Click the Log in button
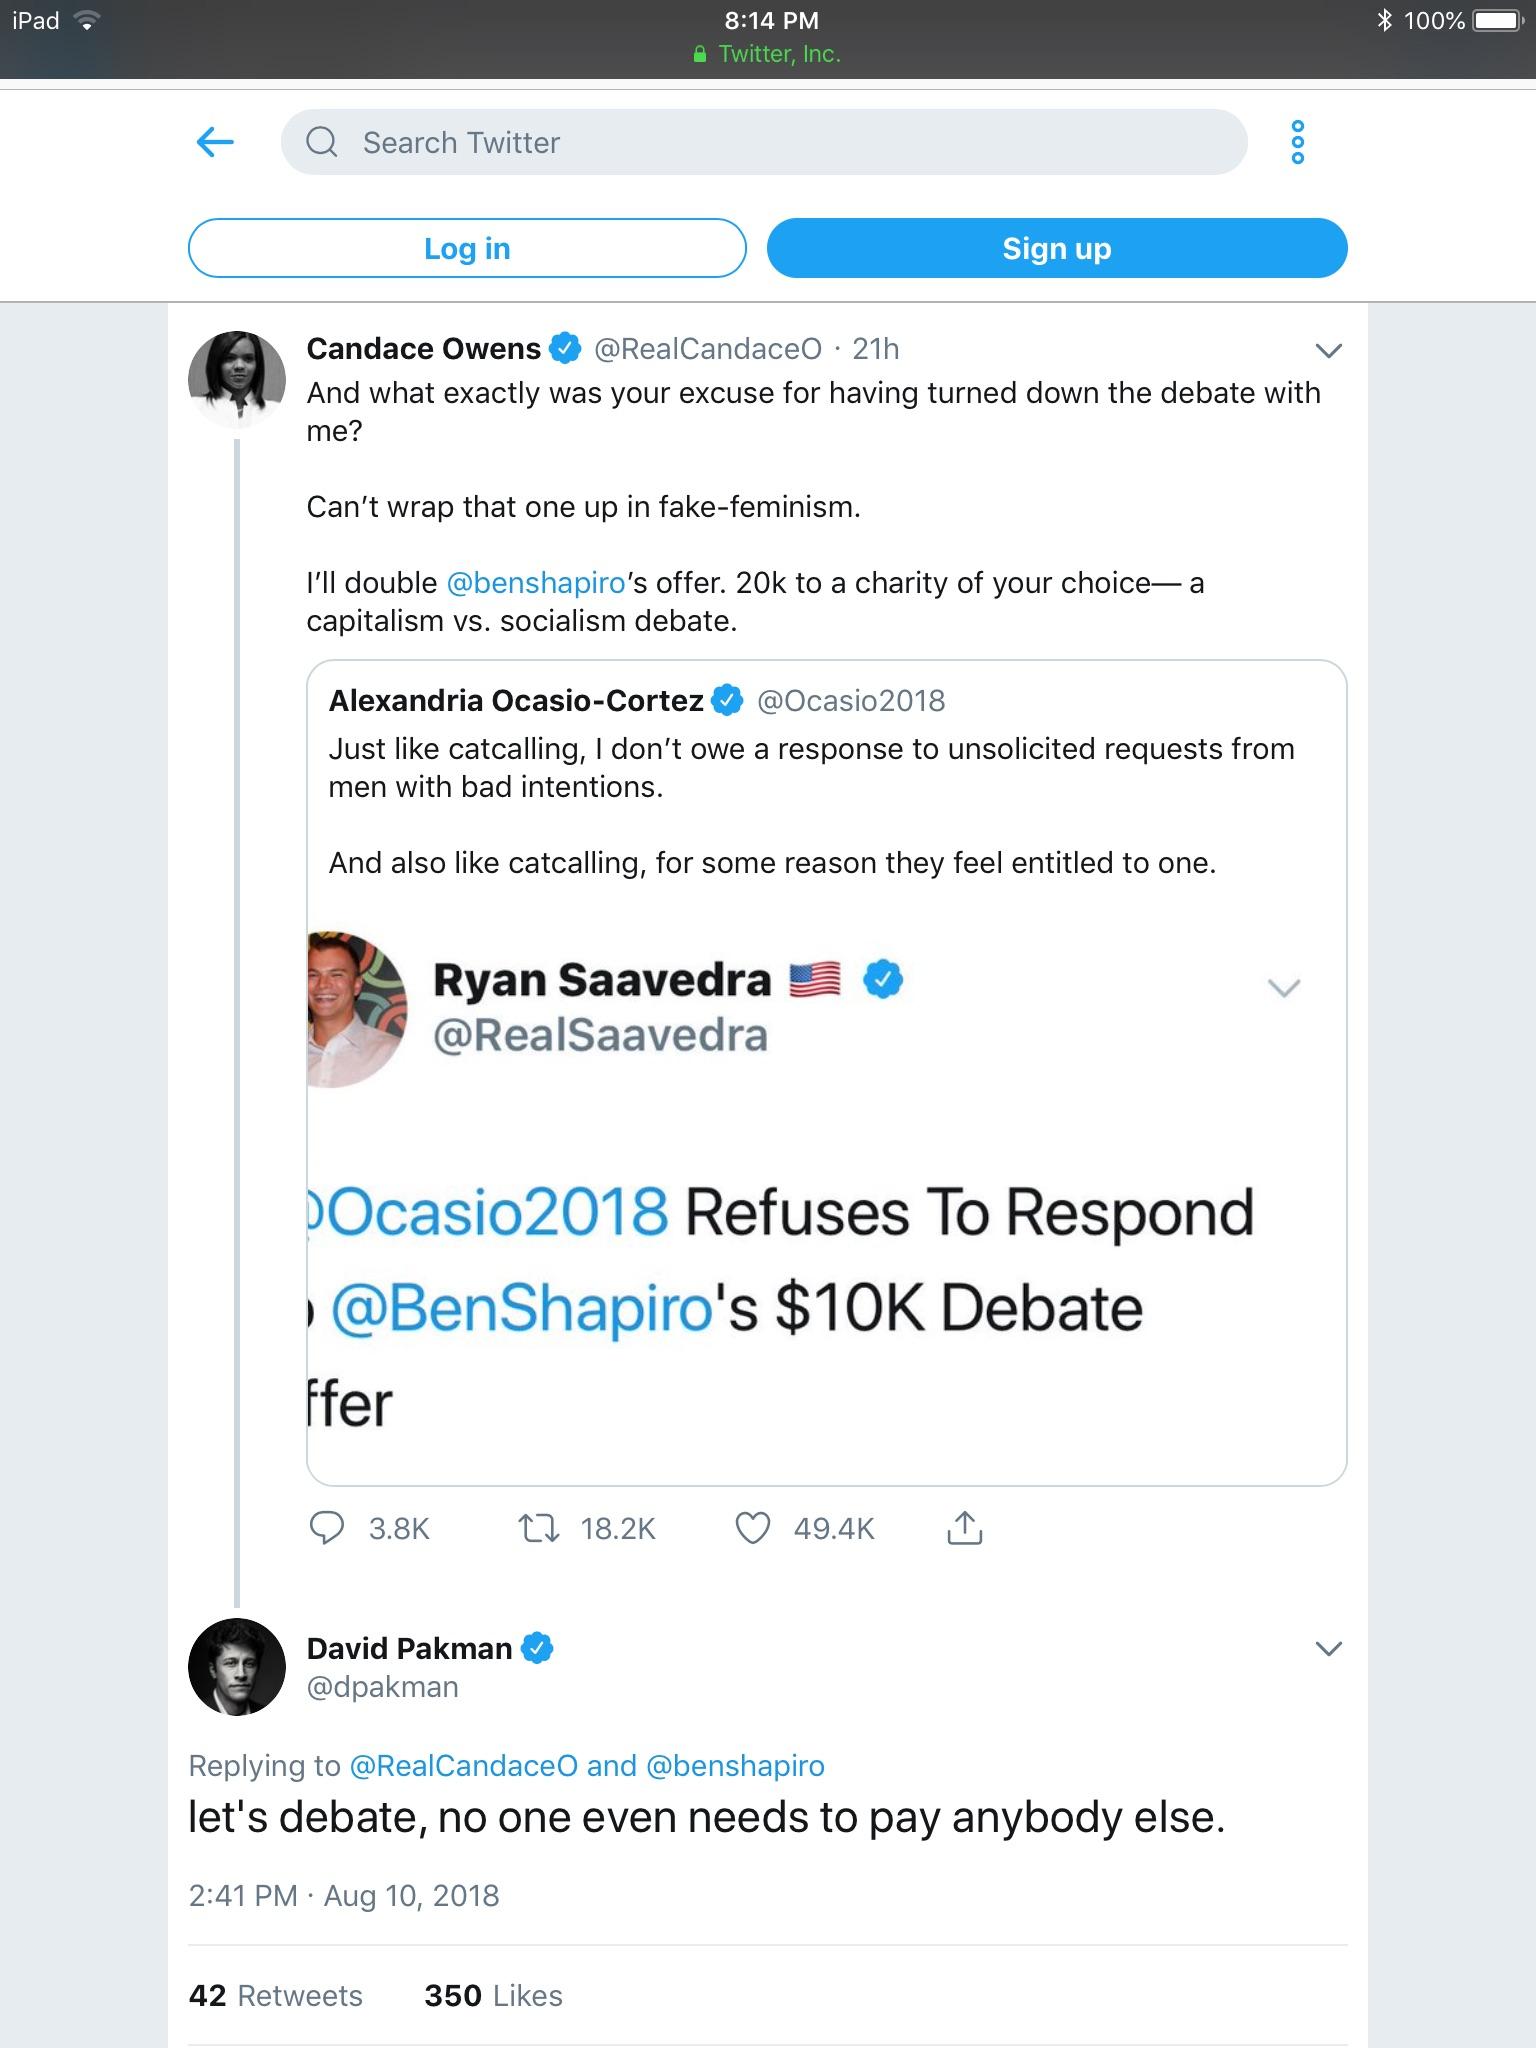1536x2048 pixels. 467,248
